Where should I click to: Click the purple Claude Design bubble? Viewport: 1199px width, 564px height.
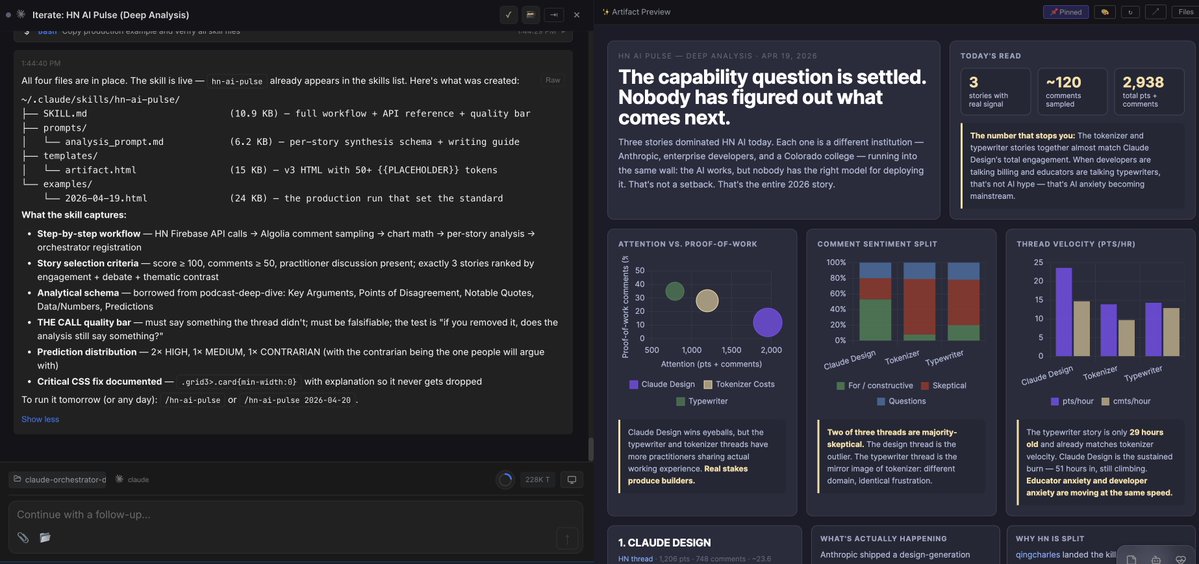tap(768, 323)
